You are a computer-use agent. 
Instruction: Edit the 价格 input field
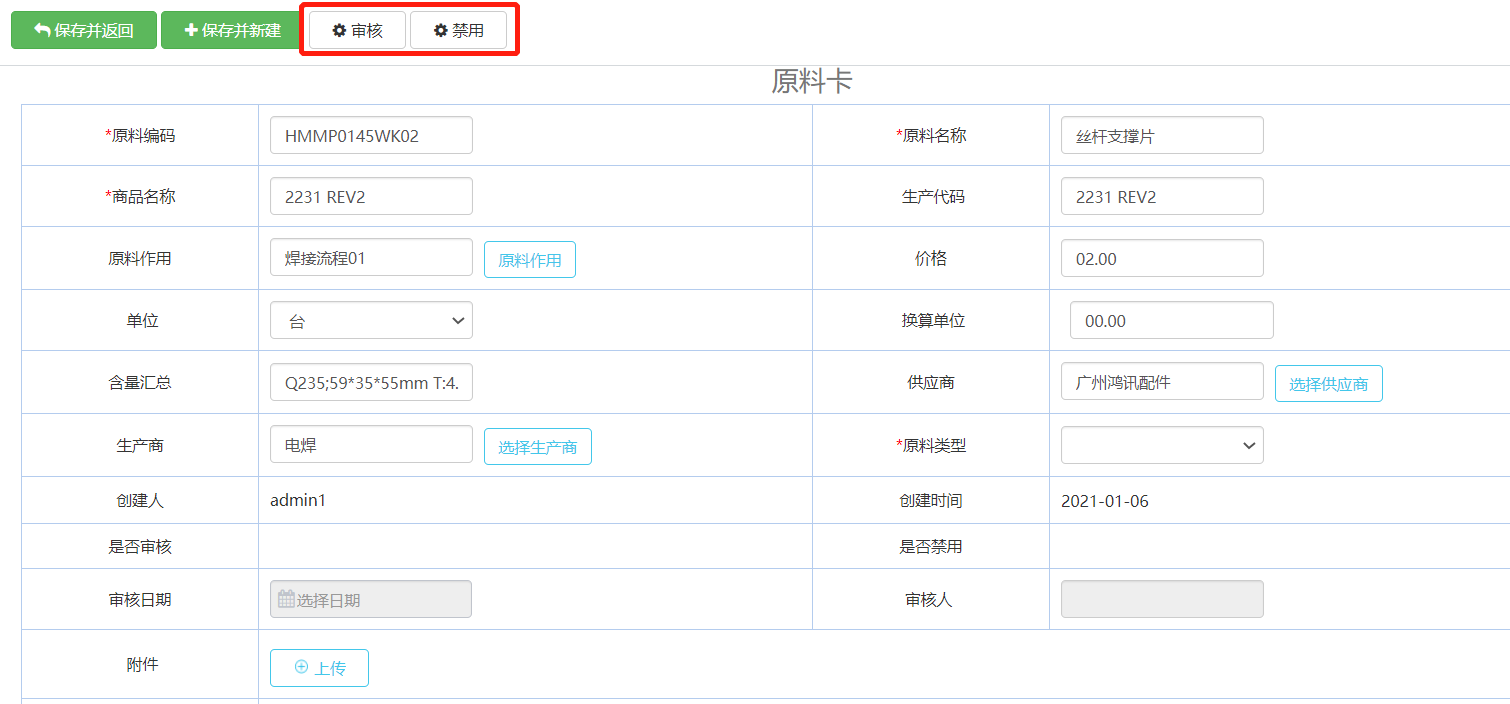1162,259
